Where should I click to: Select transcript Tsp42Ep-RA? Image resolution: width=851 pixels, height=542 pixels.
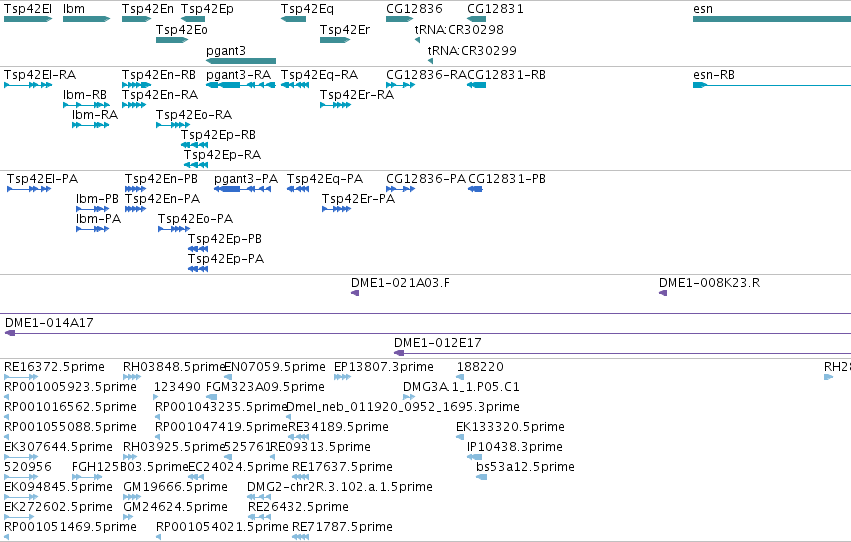click(x=196, y=165)
